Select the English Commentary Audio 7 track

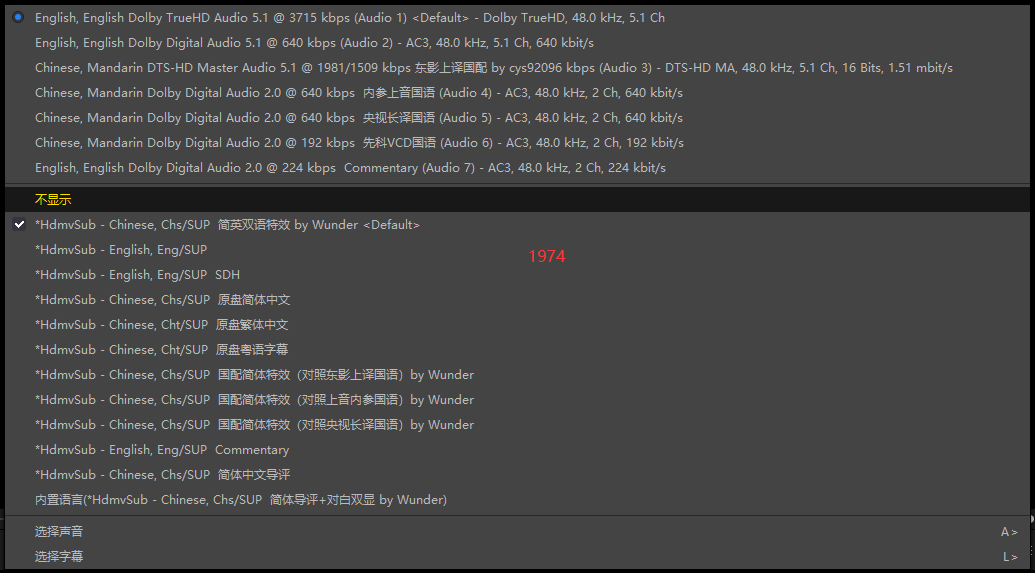350,168
